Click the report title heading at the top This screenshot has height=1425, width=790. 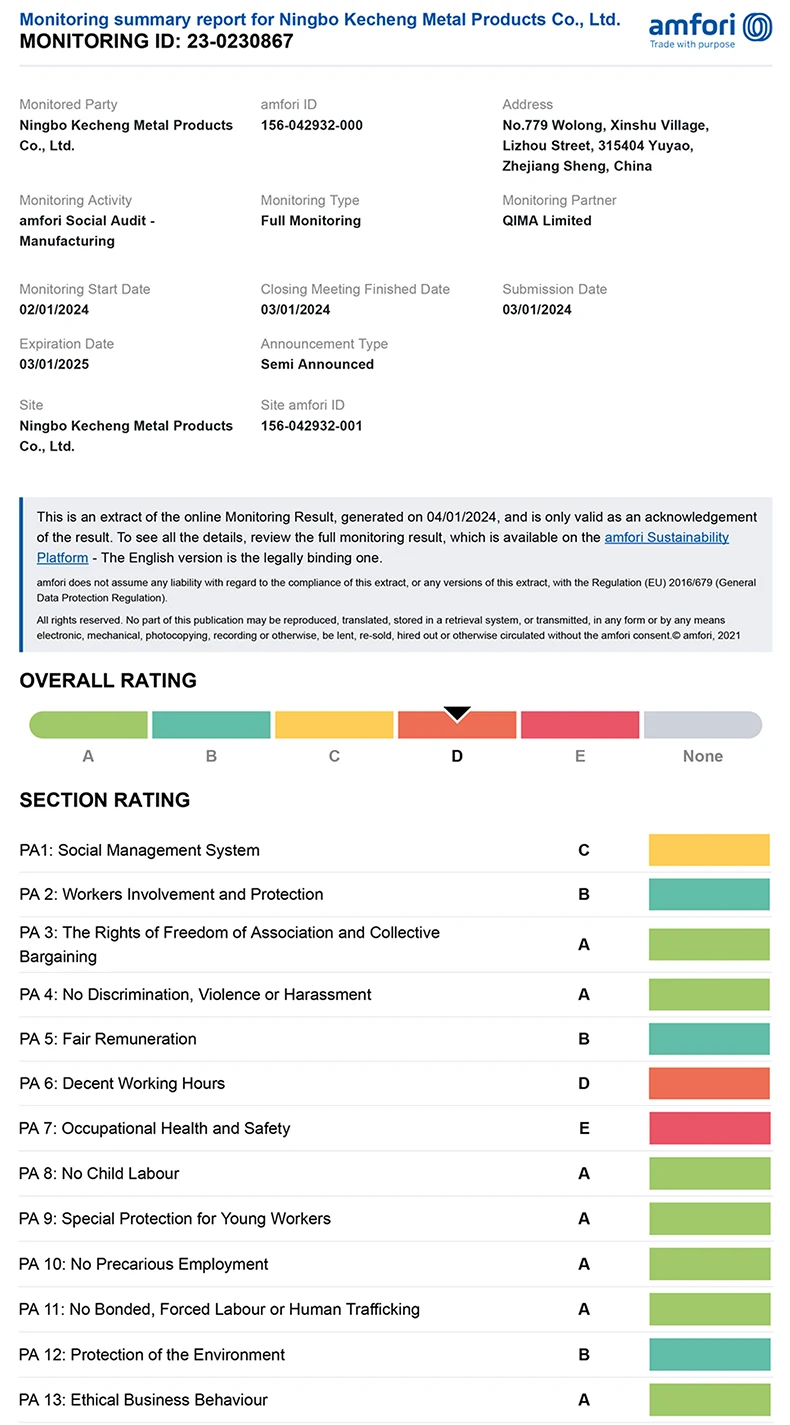click(320, 20)
